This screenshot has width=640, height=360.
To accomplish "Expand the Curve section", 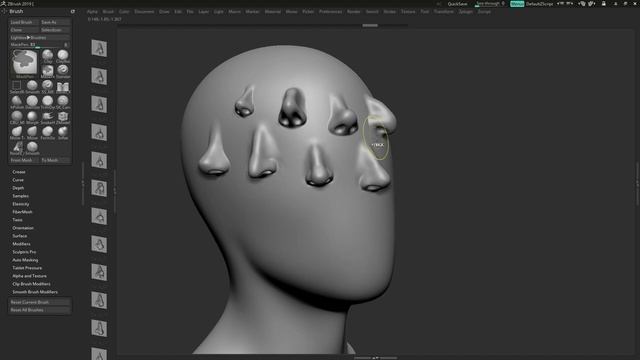I will tap(18, 180).
